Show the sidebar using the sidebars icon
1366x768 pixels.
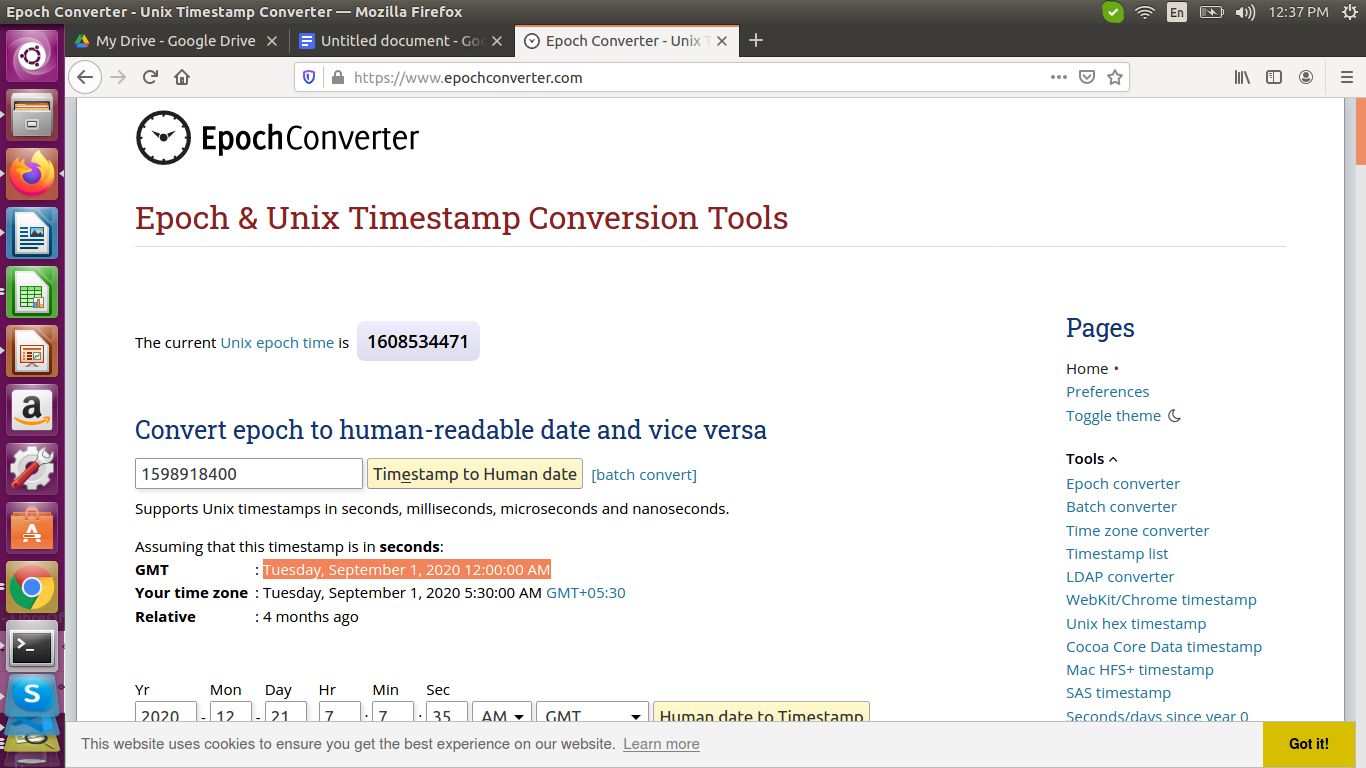tap(1274, 77)
